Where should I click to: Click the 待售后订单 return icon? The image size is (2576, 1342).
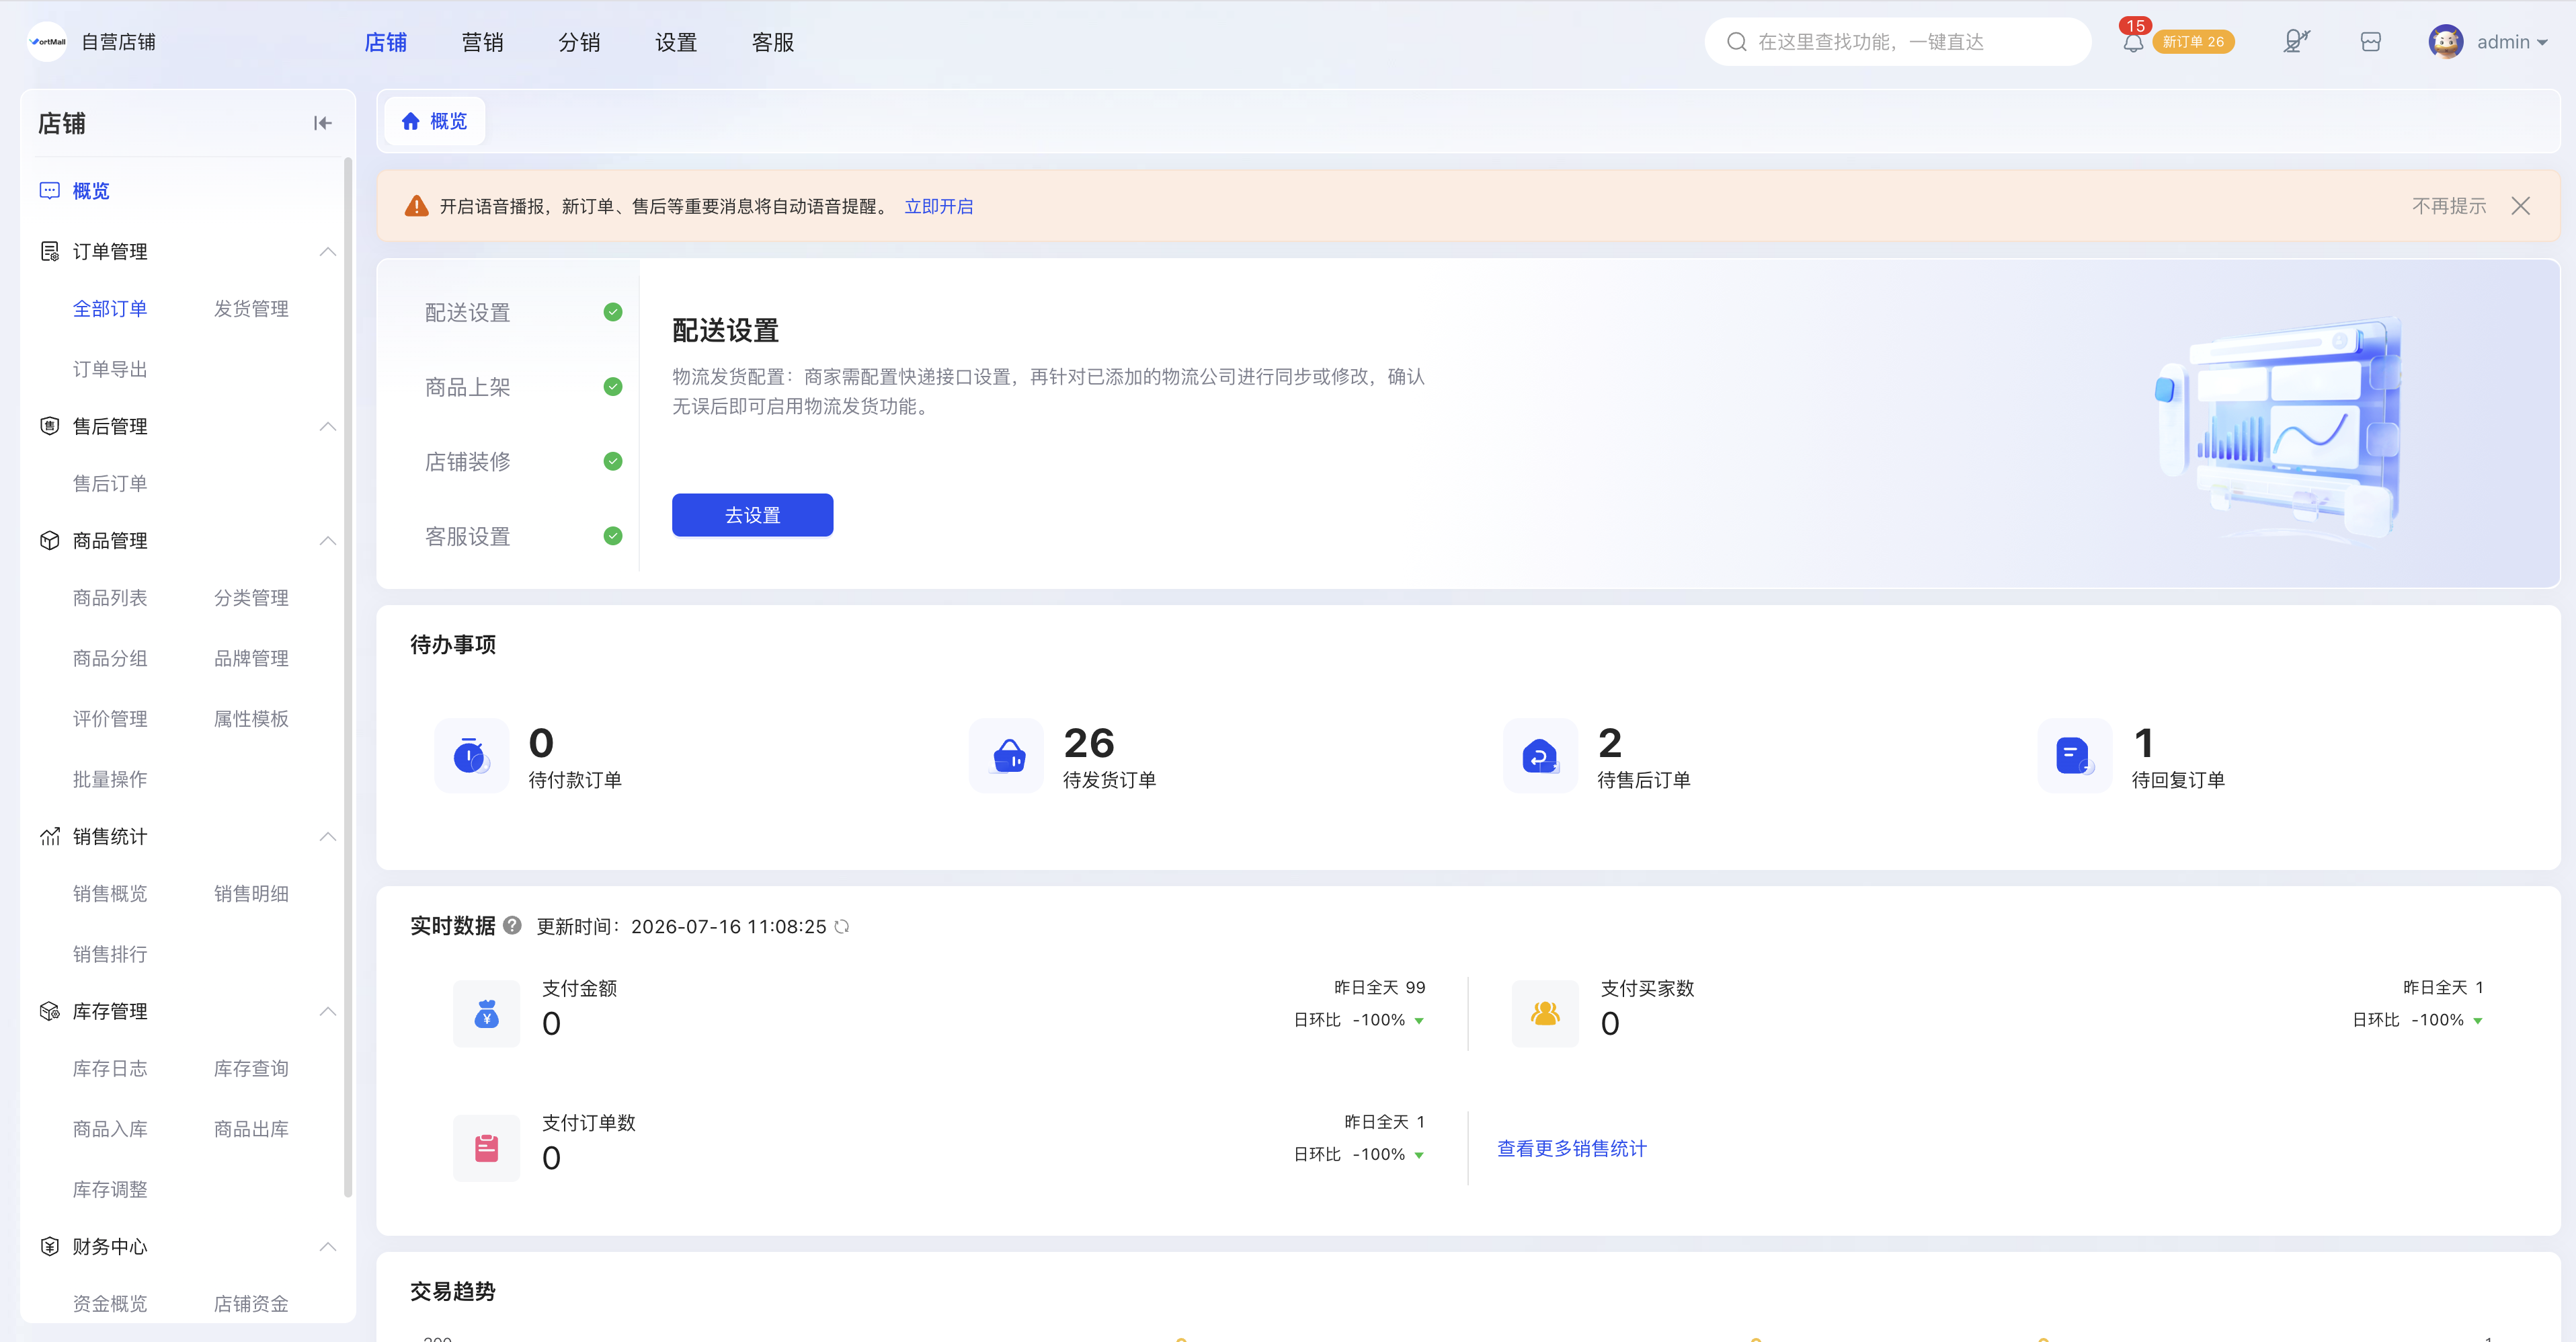coord(1540,756)
